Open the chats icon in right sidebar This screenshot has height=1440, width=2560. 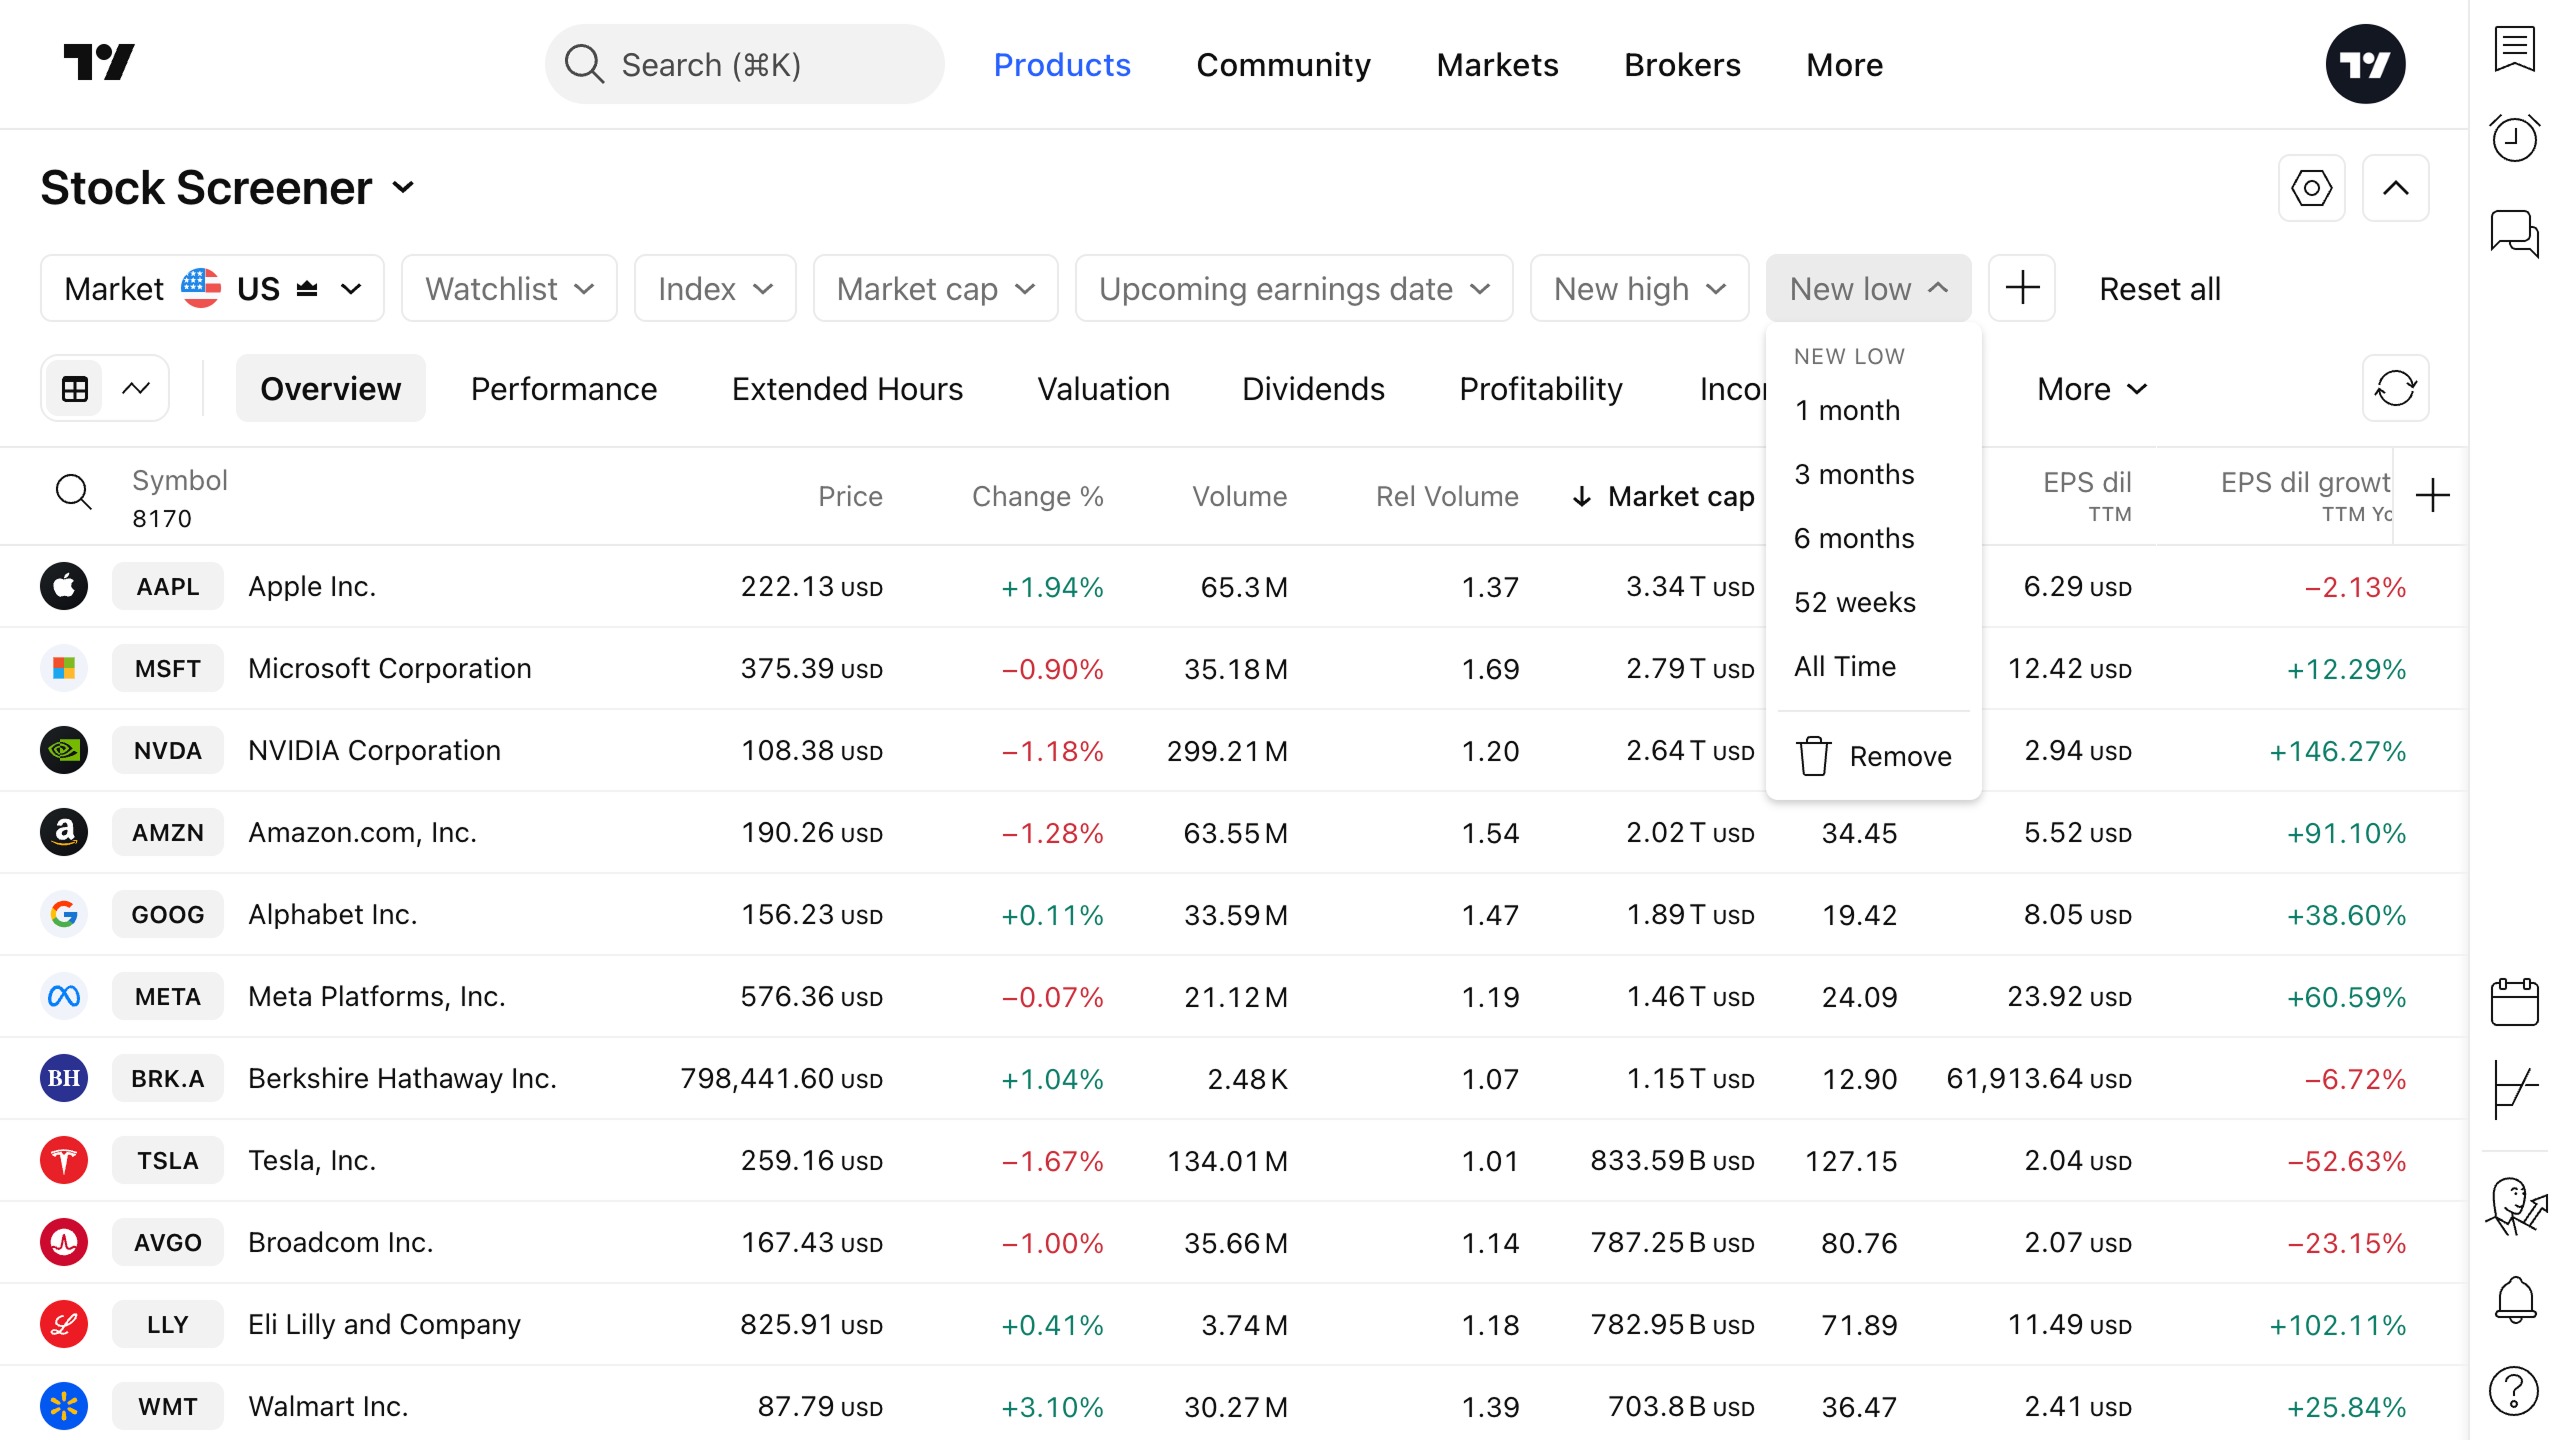2514,234
